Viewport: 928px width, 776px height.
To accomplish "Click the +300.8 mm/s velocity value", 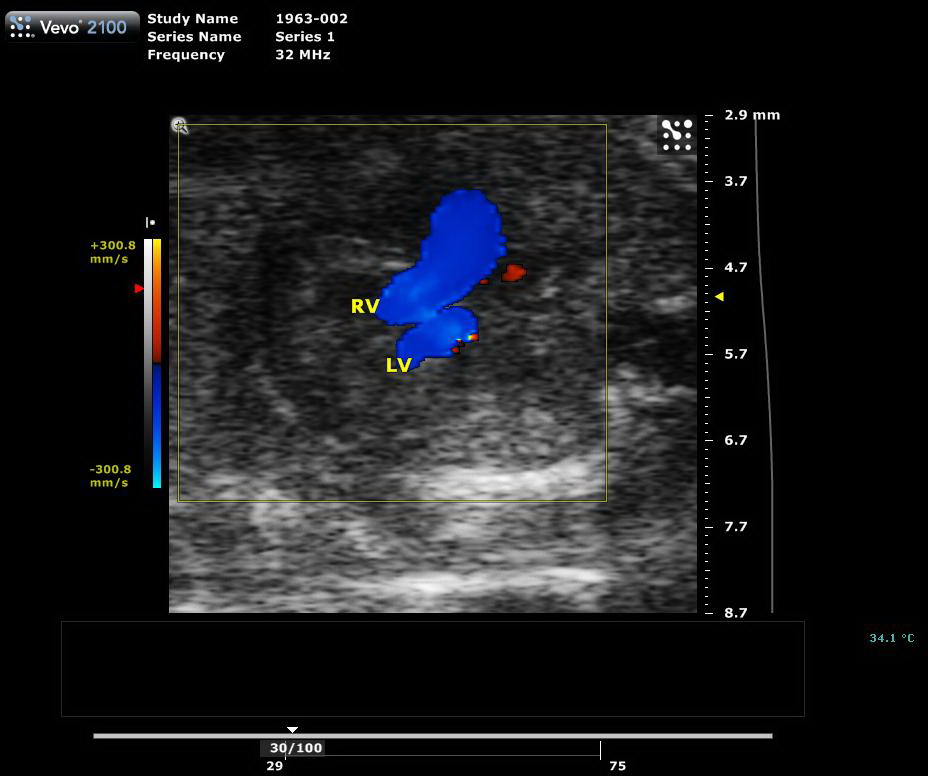I will click(x=112, y=252).
